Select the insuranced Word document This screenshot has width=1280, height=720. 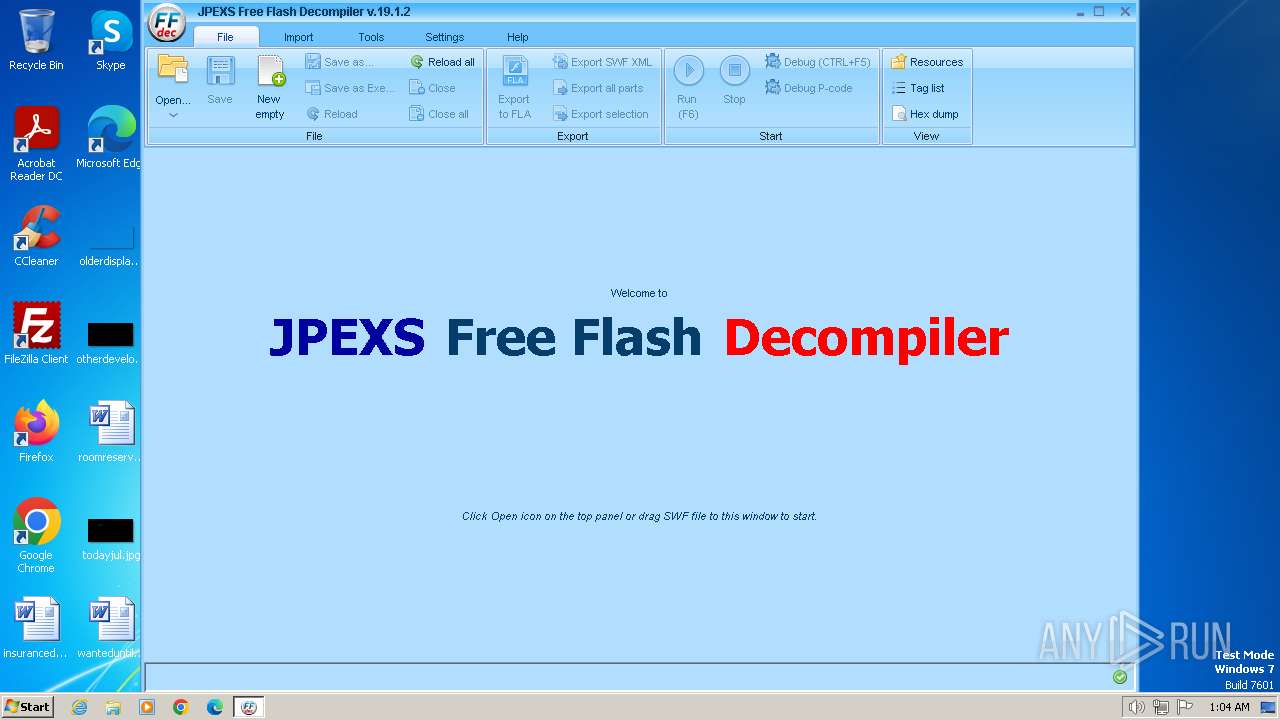[x=36, y=628]
